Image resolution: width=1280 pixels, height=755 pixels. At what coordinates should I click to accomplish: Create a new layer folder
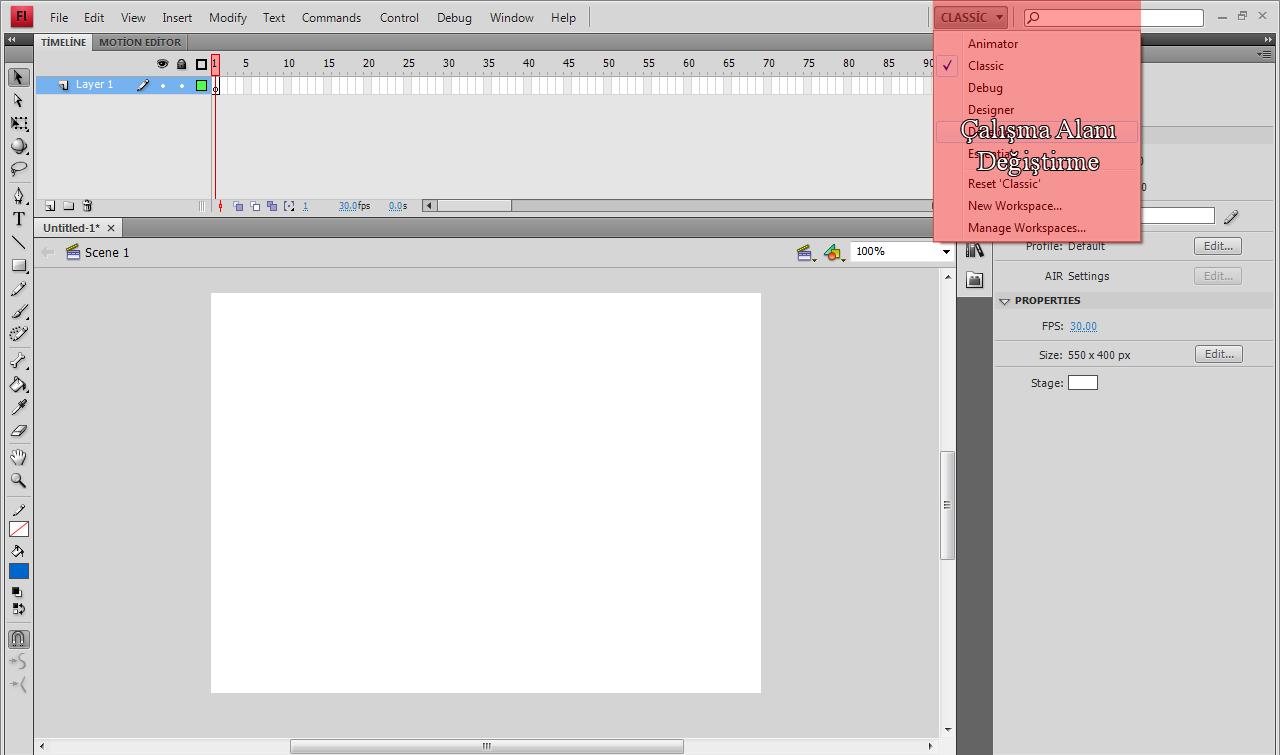coord(68,206)
